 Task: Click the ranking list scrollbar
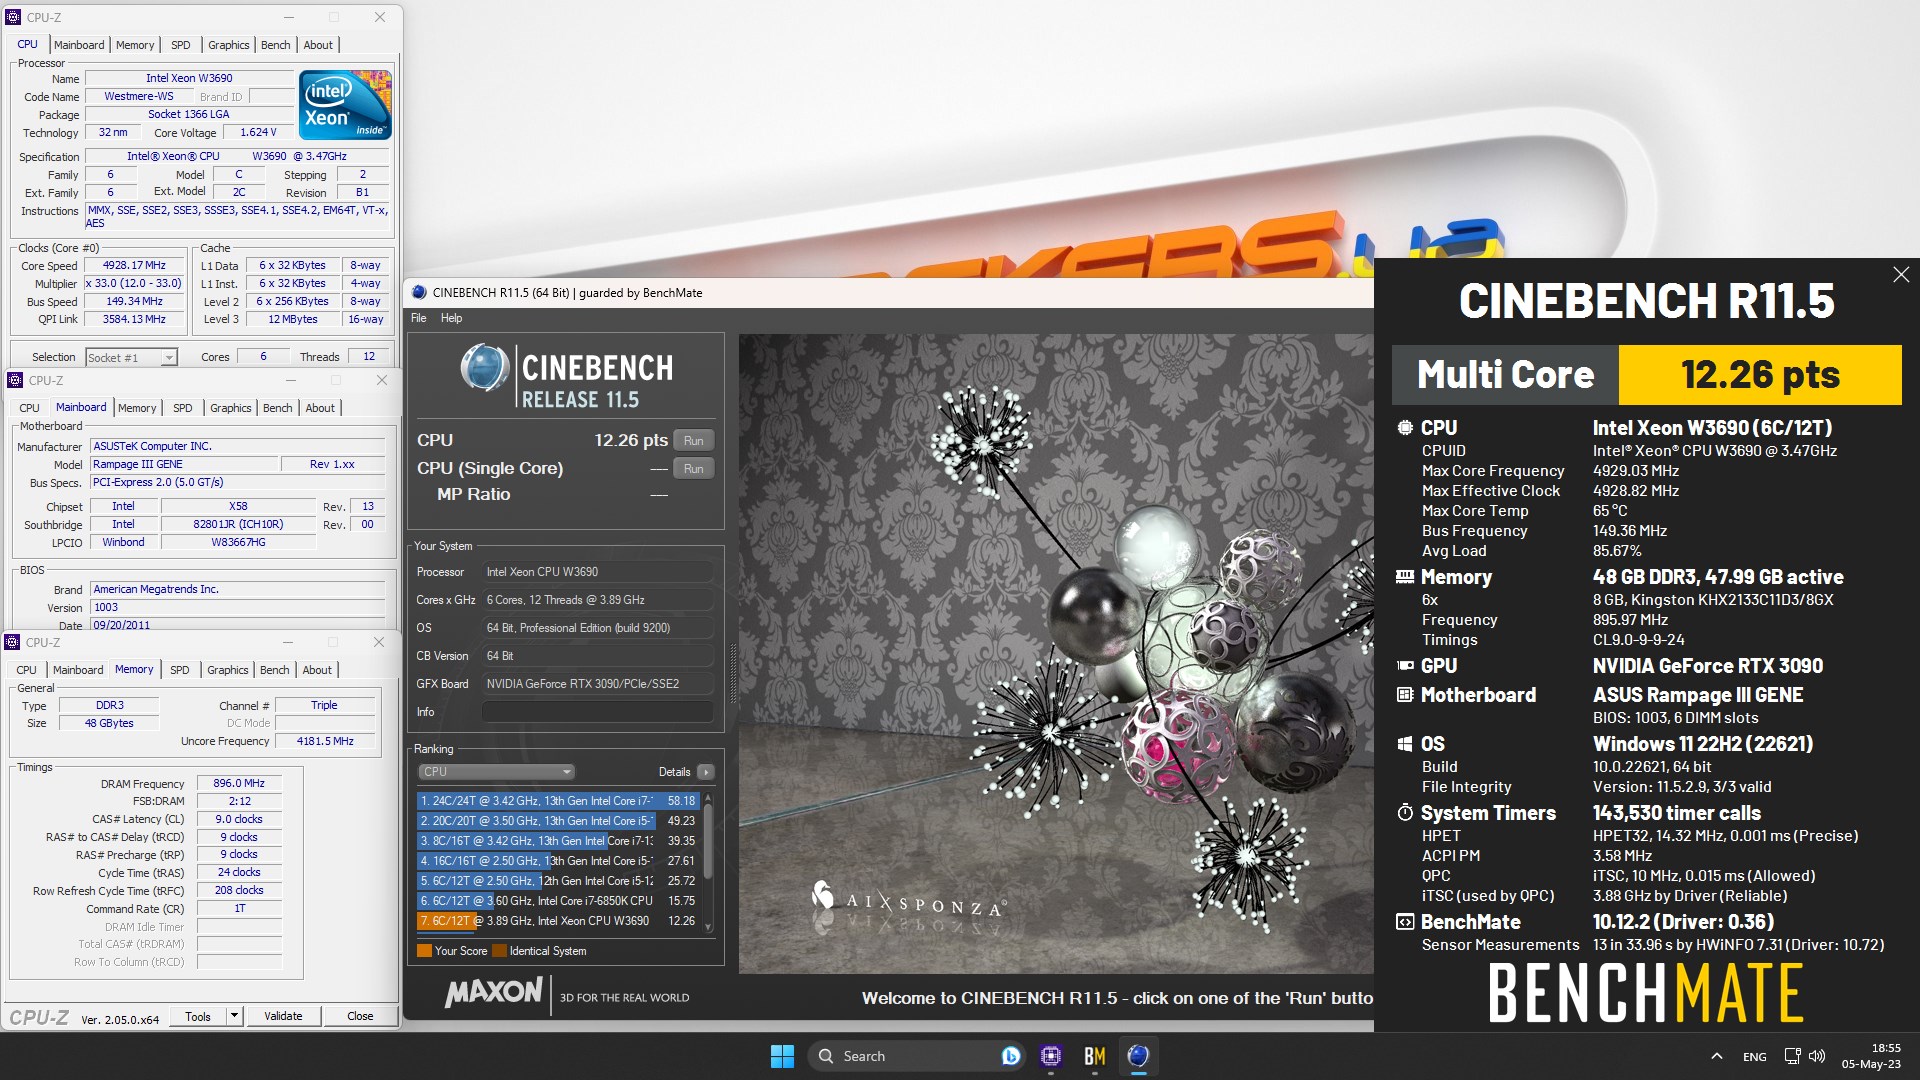pyautogui.click(x=709, y=861)
